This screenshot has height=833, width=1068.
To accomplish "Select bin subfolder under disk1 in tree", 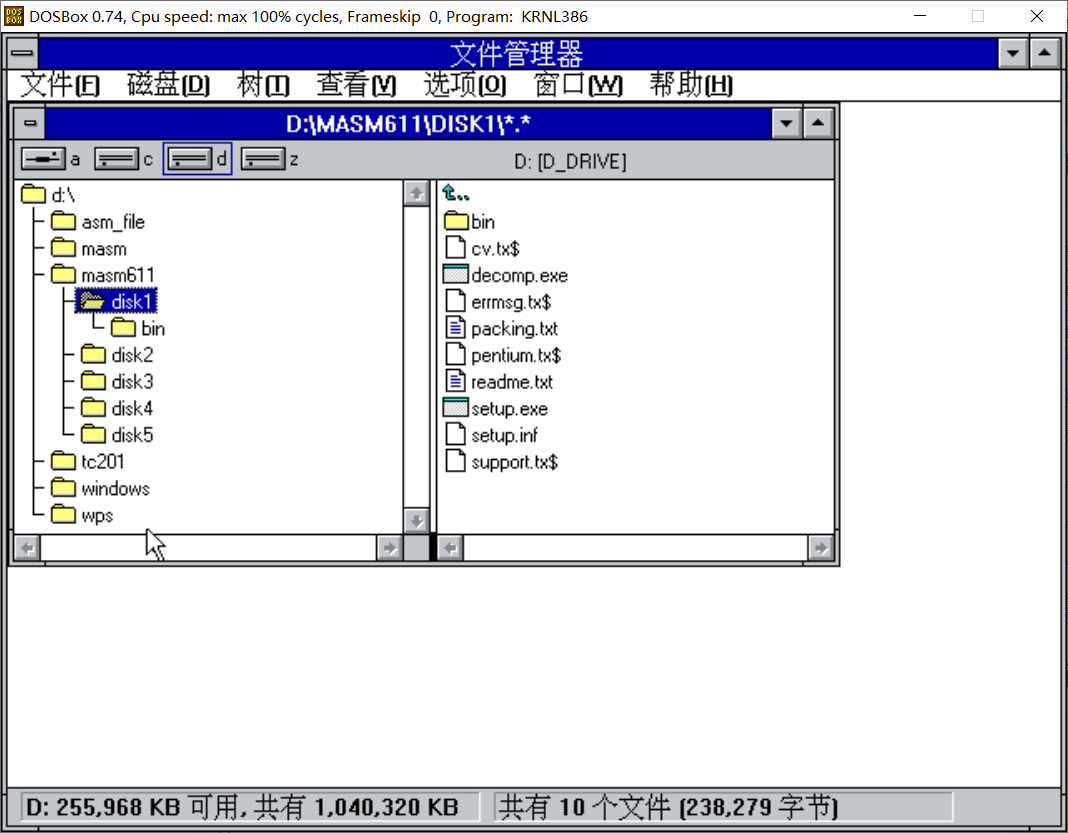I will [x=138, y=328].
